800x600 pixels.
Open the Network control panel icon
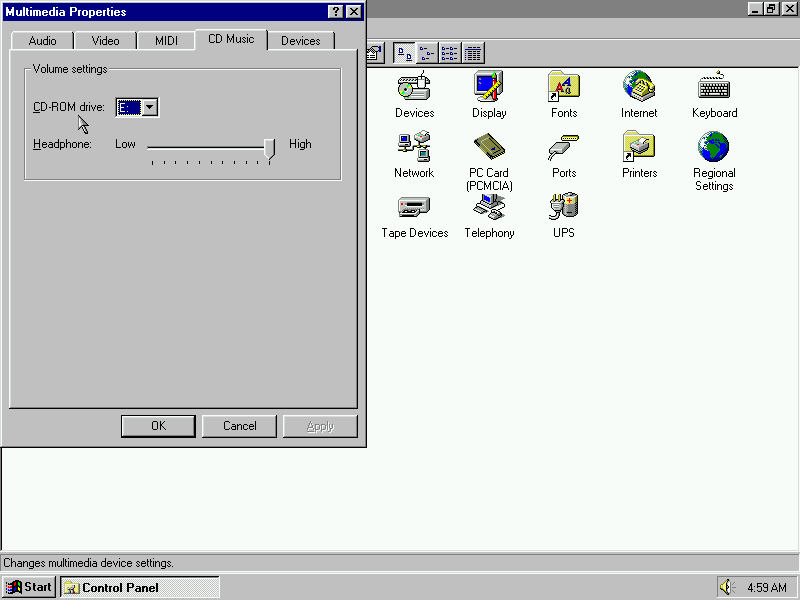pos(414,148)
